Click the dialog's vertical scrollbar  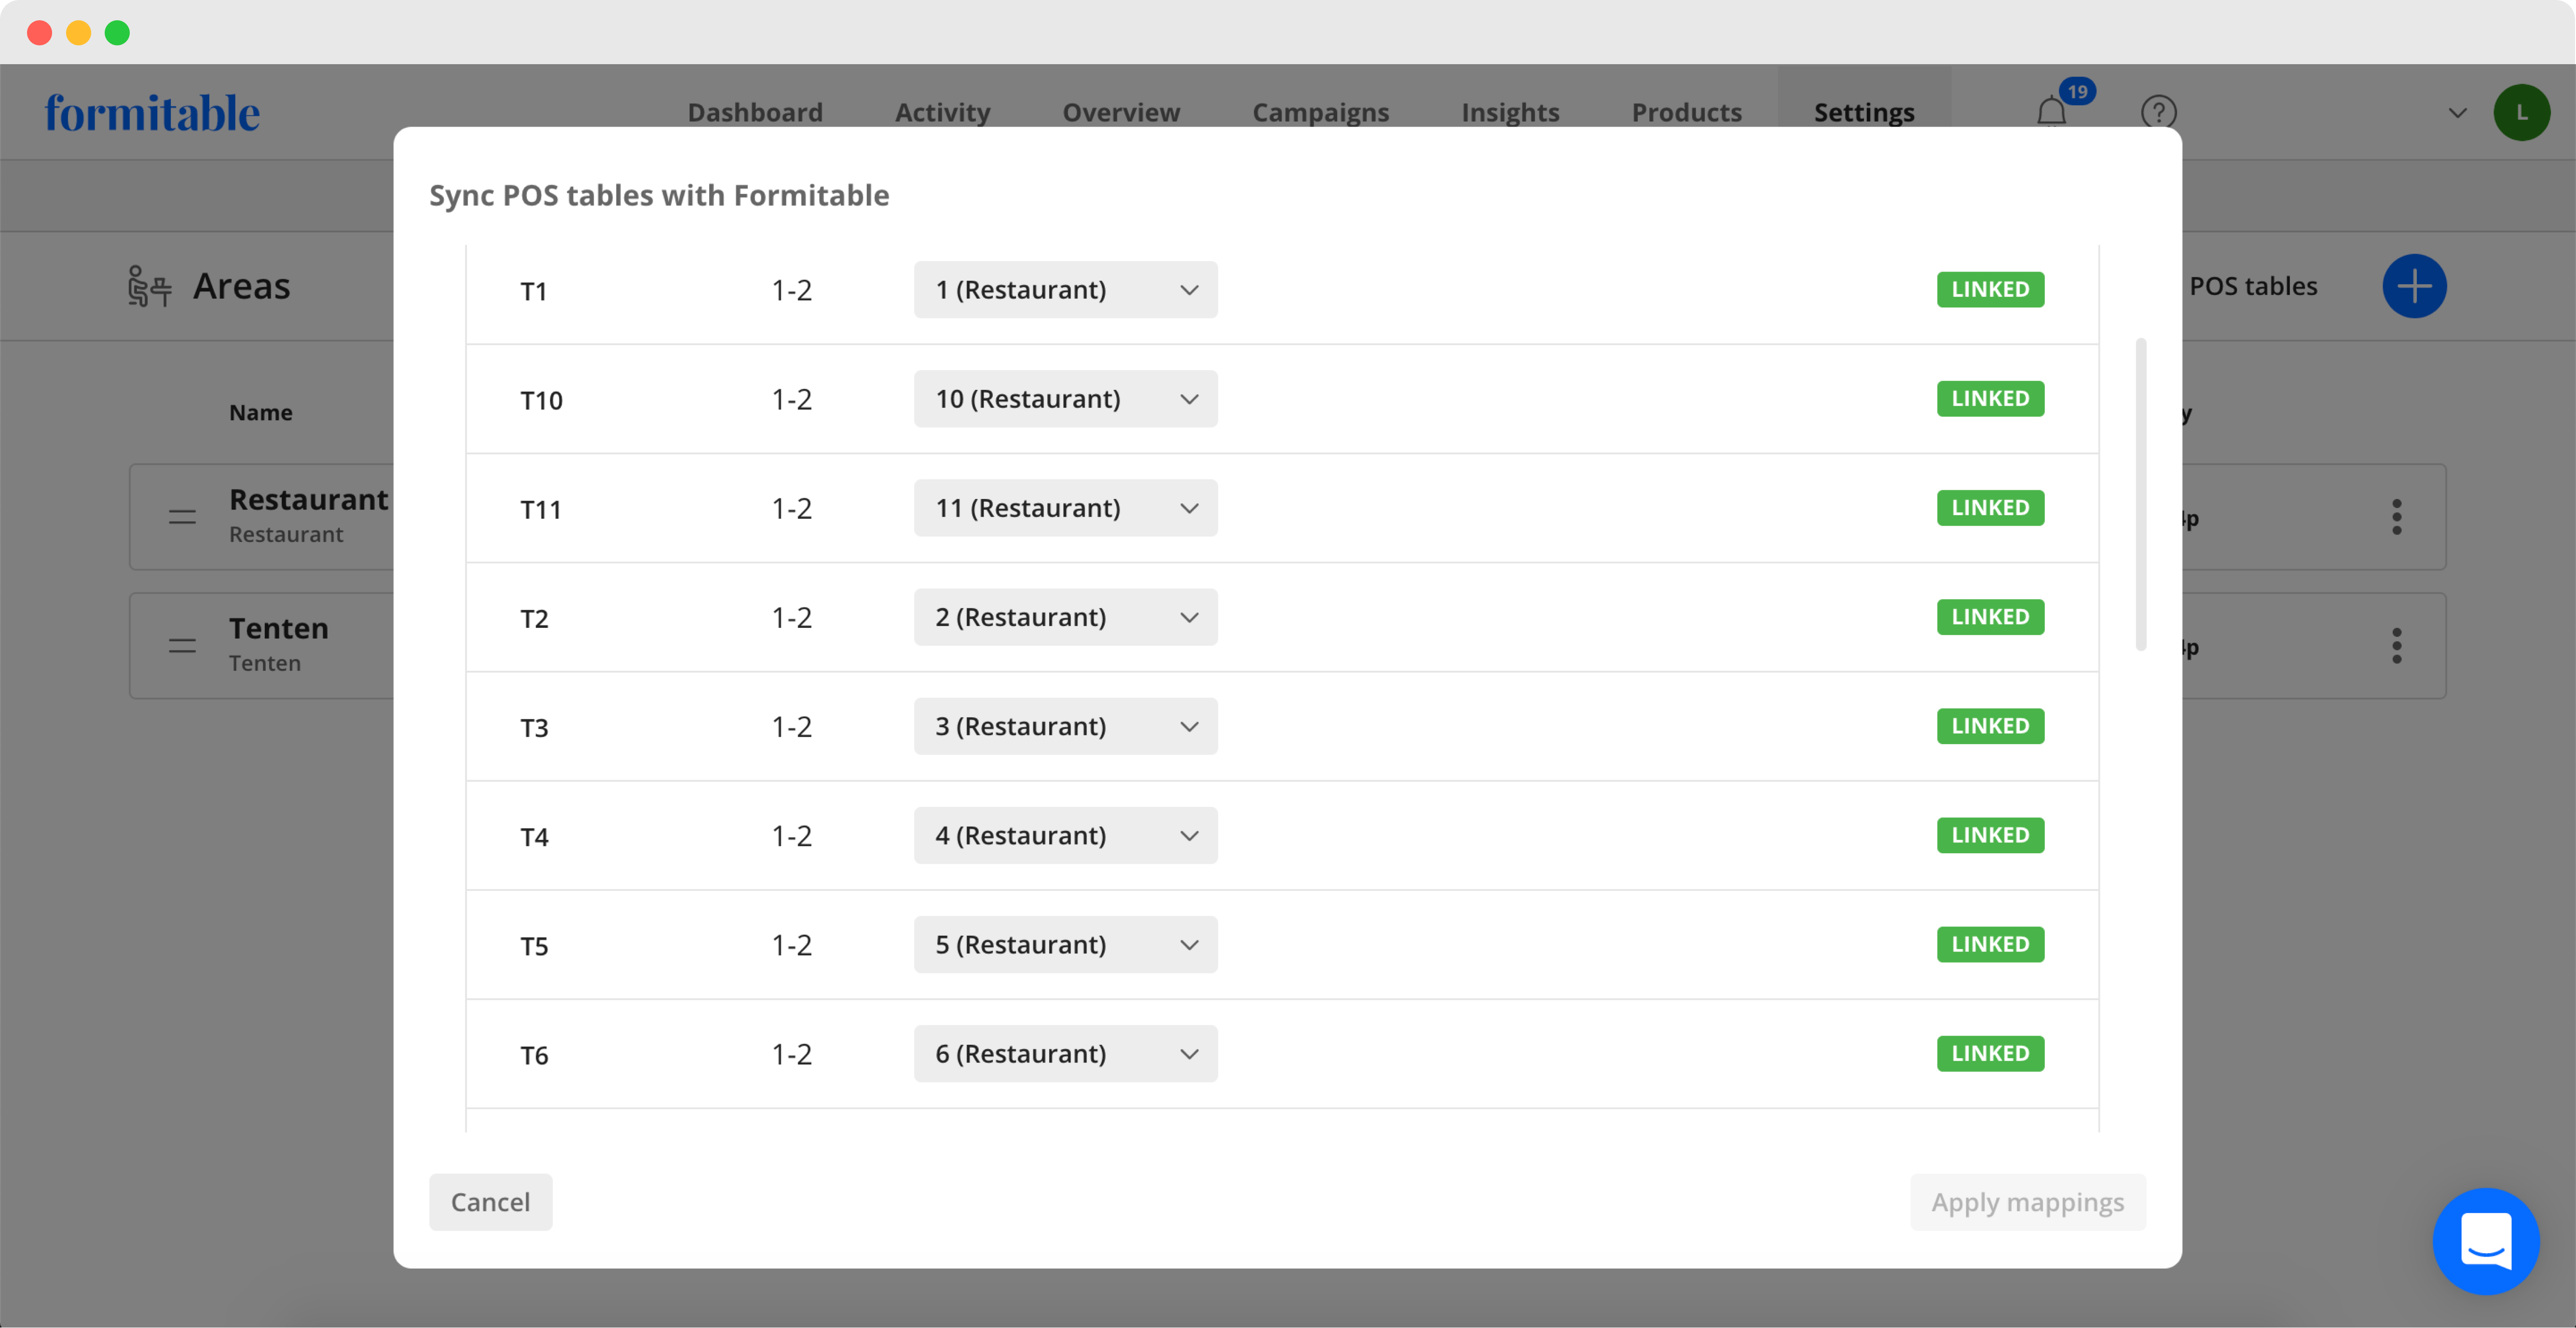point(2140,495)
